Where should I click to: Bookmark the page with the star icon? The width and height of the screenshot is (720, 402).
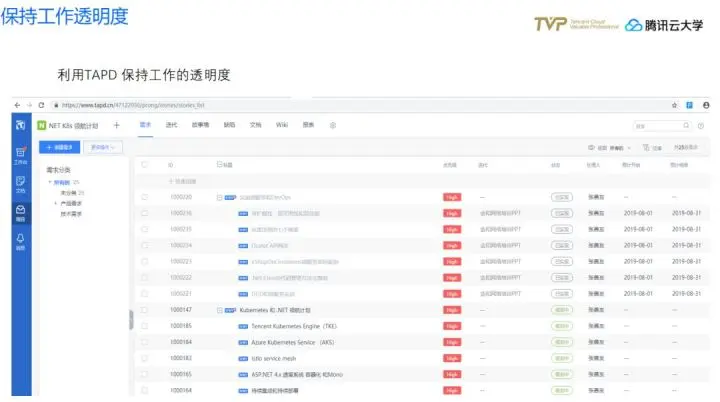674,105
